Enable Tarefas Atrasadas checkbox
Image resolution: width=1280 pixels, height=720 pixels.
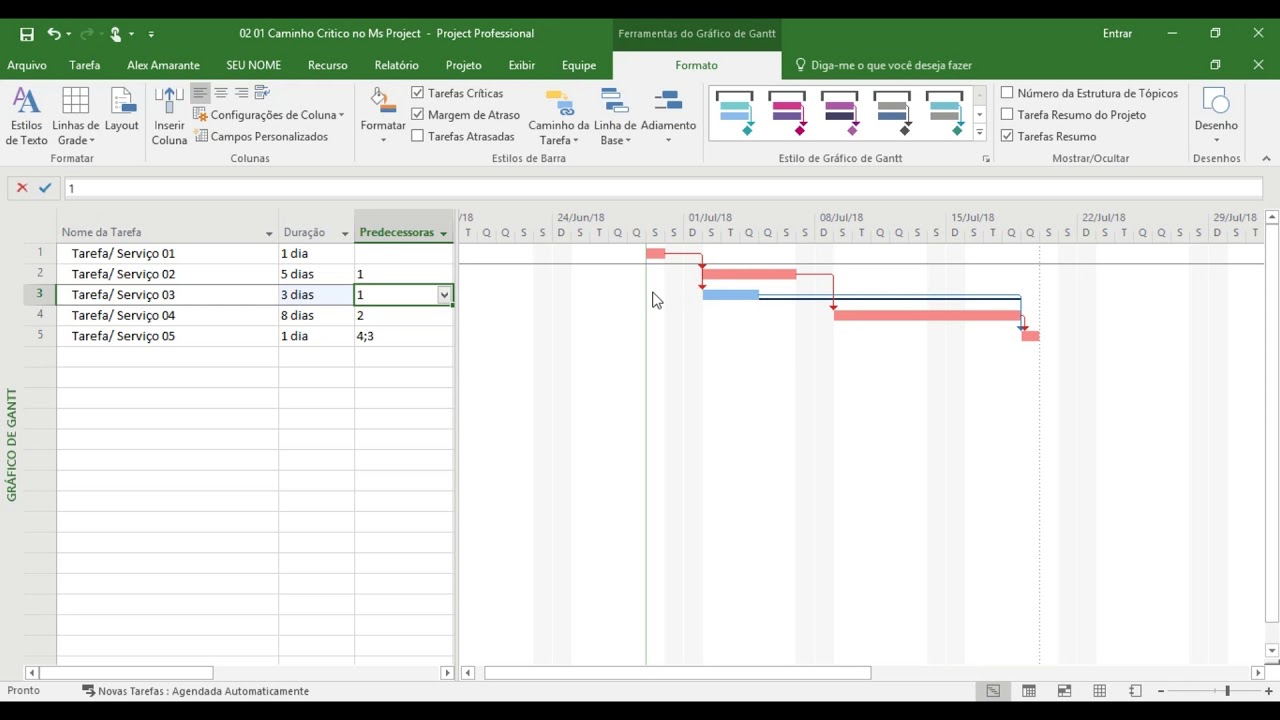point(417,136)
